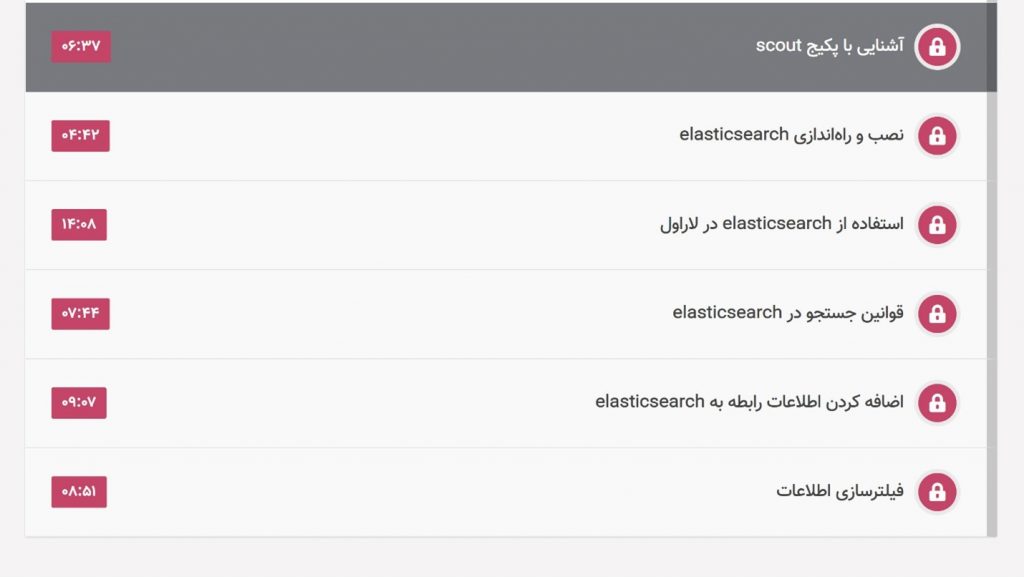The width and height of the screenshot is (1024, 577).
Task: Open the فیلترسازی اطلاعات lesson
Action: (x=840, y=491)
